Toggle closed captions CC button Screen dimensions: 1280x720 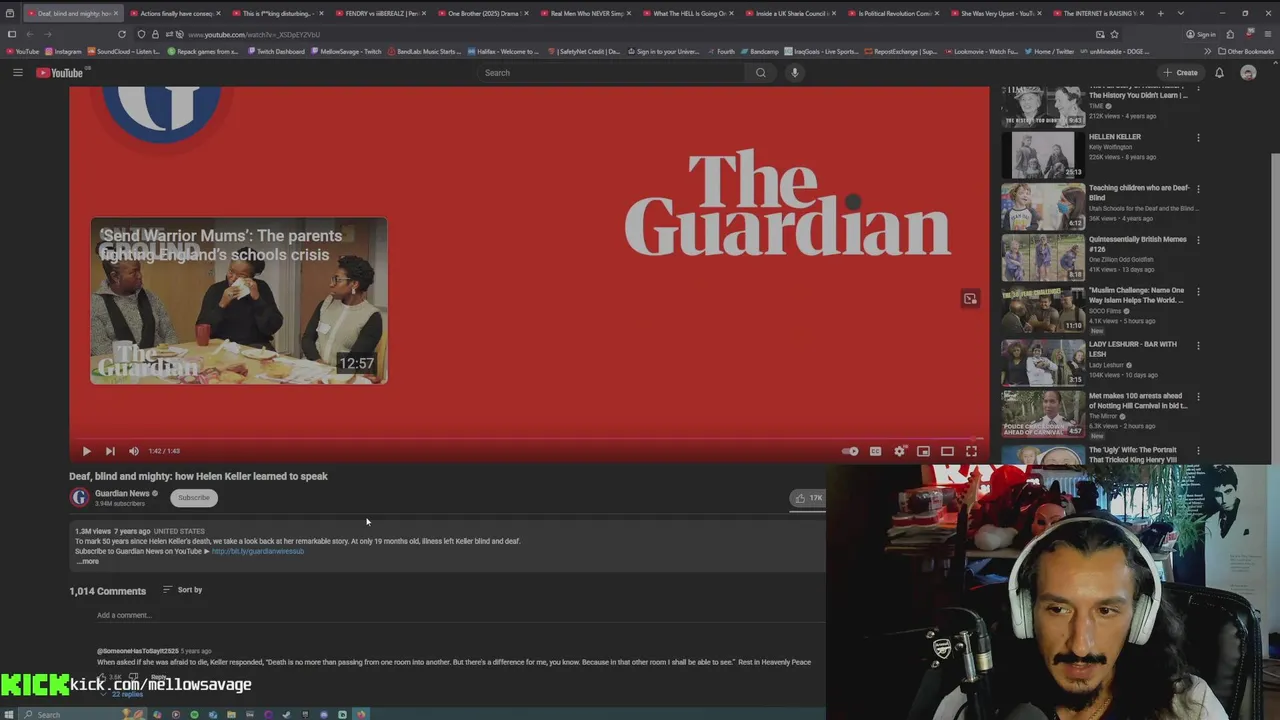875,451
